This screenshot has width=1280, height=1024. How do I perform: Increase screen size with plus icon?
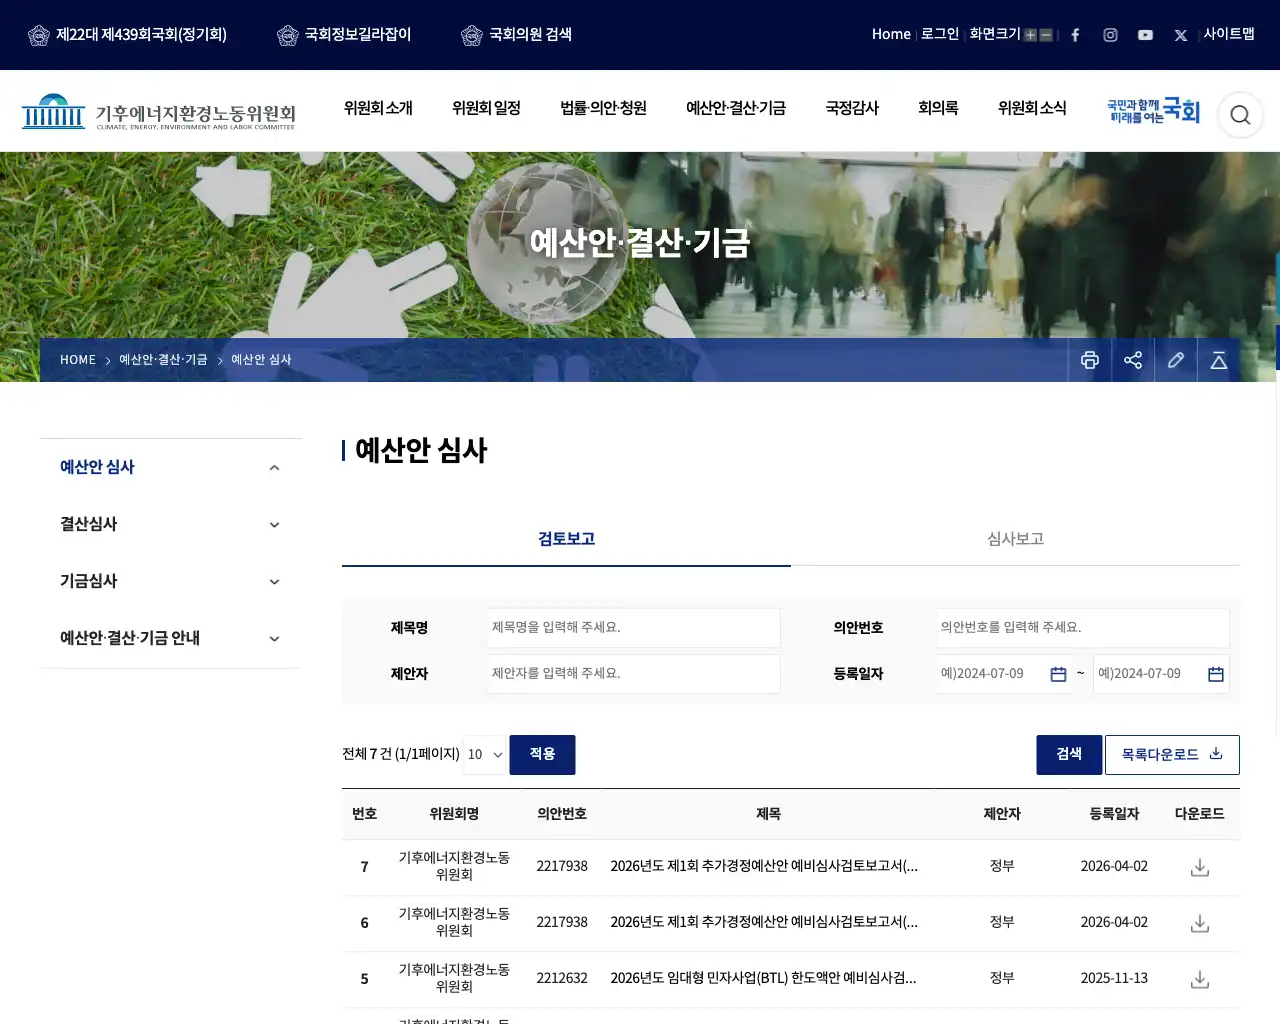click(1030, 35)
